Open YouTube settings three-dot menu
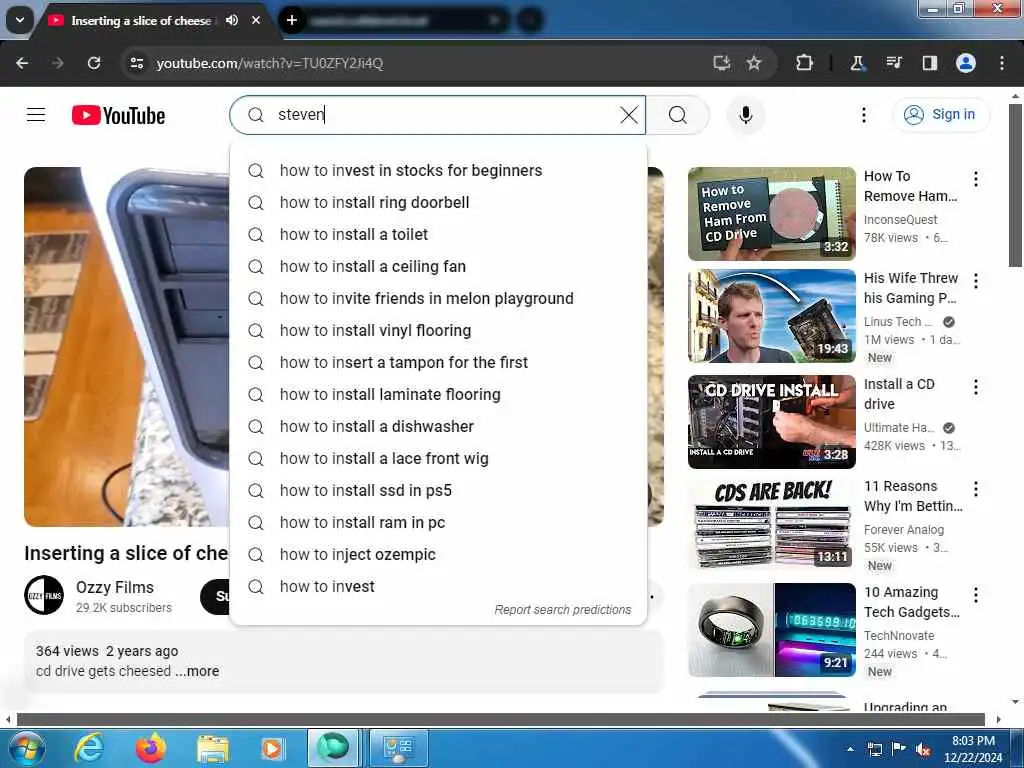 click(x=863, y=115)
